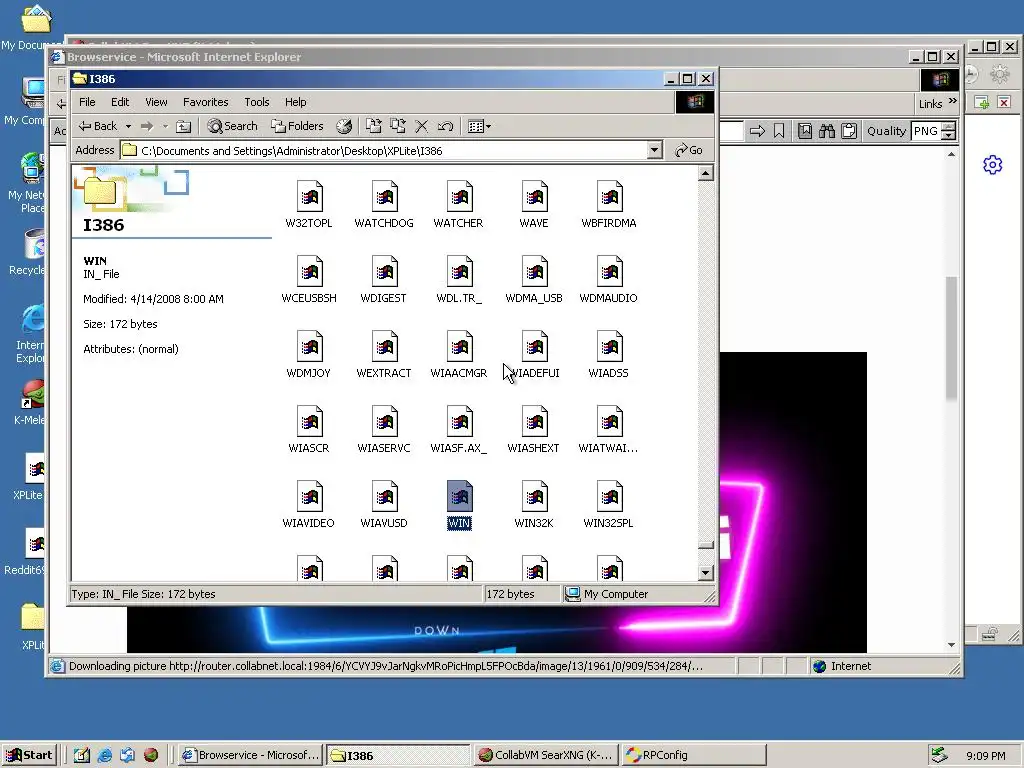Go Back in the I386 folder window
This screenshot has height=768, width=1024.
pos(98,126)
